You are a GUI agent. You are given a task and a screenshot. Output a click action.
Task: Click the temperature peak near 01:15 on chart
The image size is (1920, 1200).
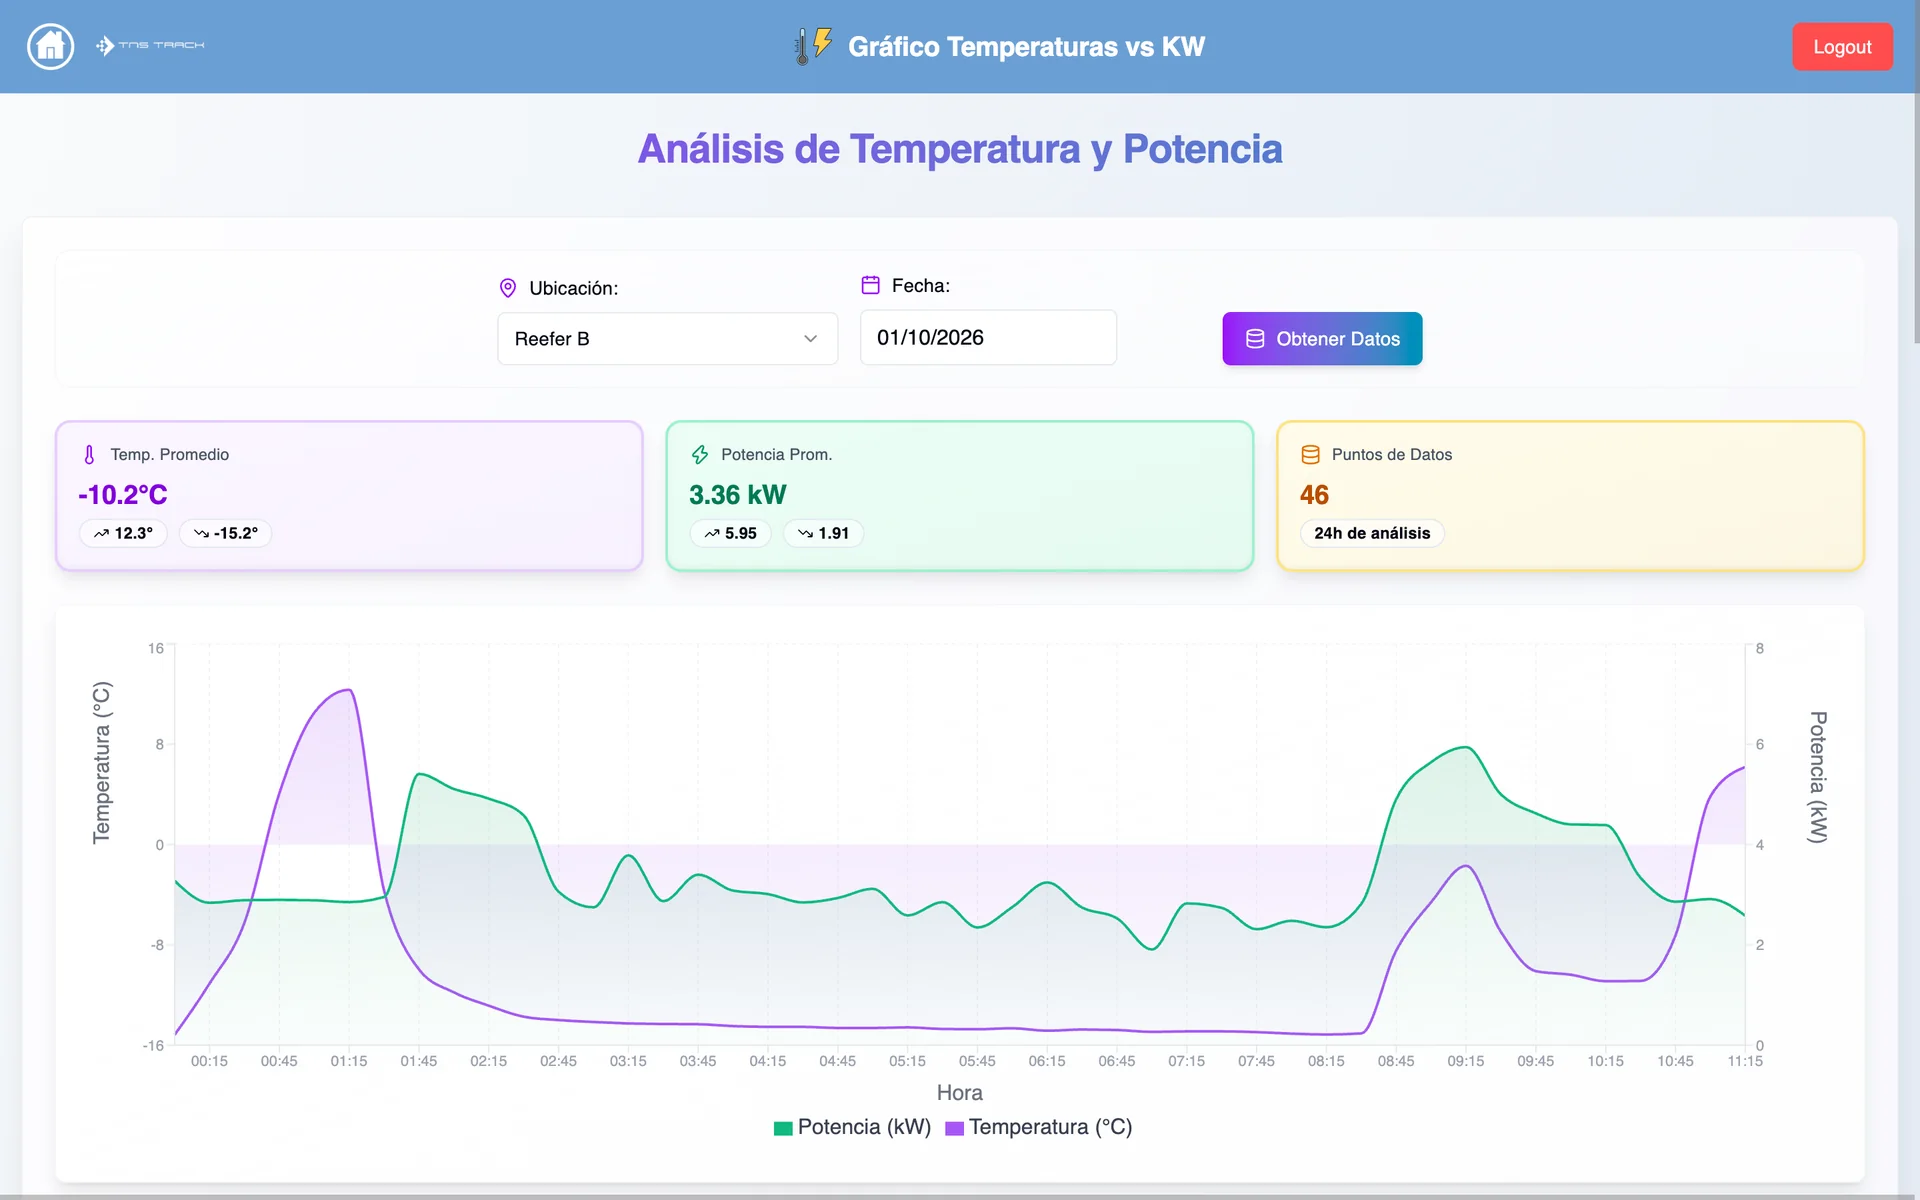point(347,690)
